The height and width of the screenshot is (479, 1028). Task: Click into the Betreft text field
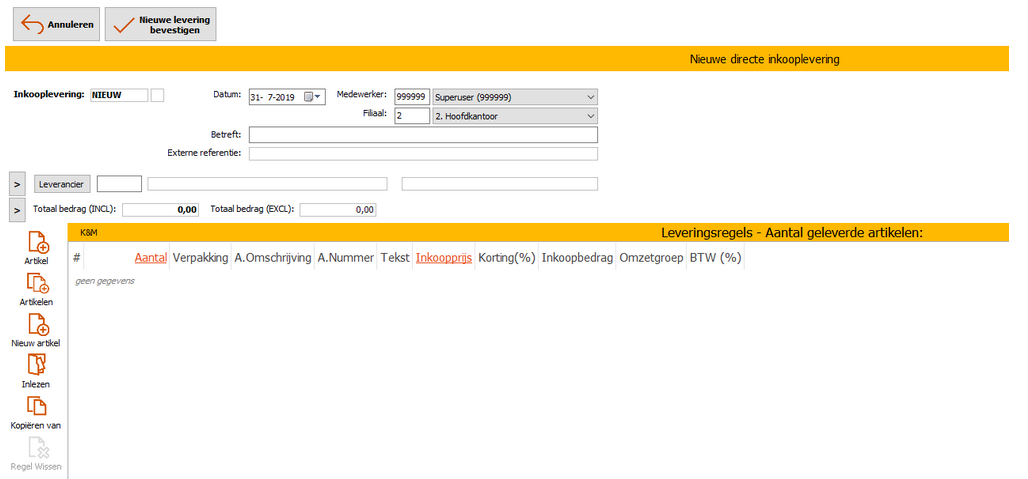click(x=422, y=135)
